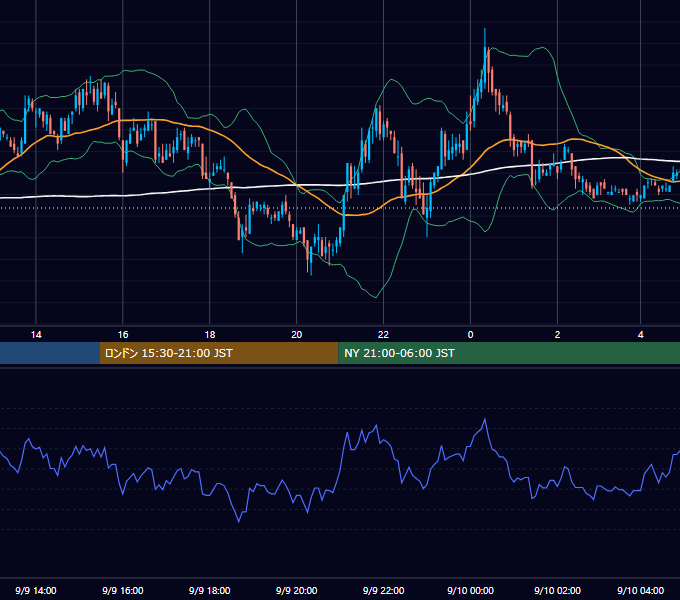Image resolution: width=680 pixels, height=600 pixels.
Task: Click the 9/9 20:00 date label
Action: pyautogui.click(x=297, y=590)
